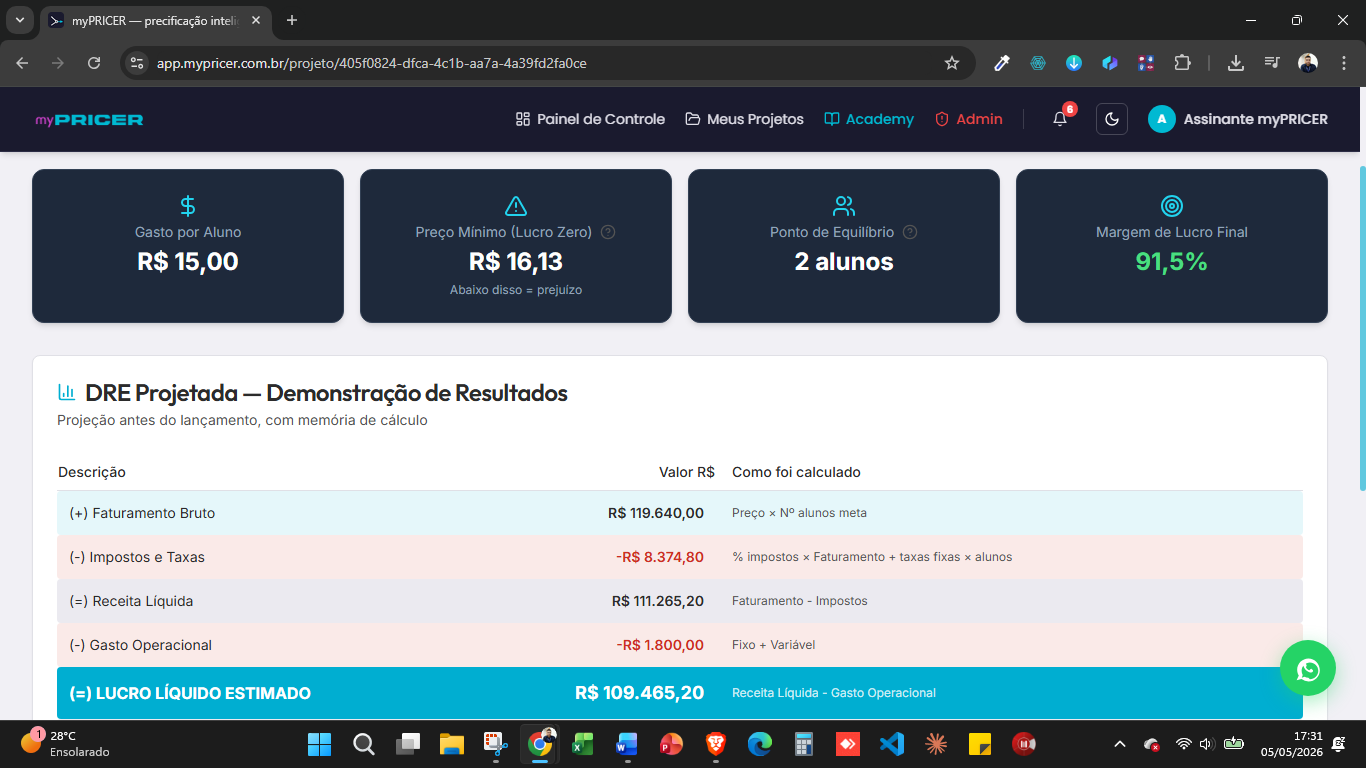Click the myPRICER logo
The image size is (1366, 768).
pos(89,119)
